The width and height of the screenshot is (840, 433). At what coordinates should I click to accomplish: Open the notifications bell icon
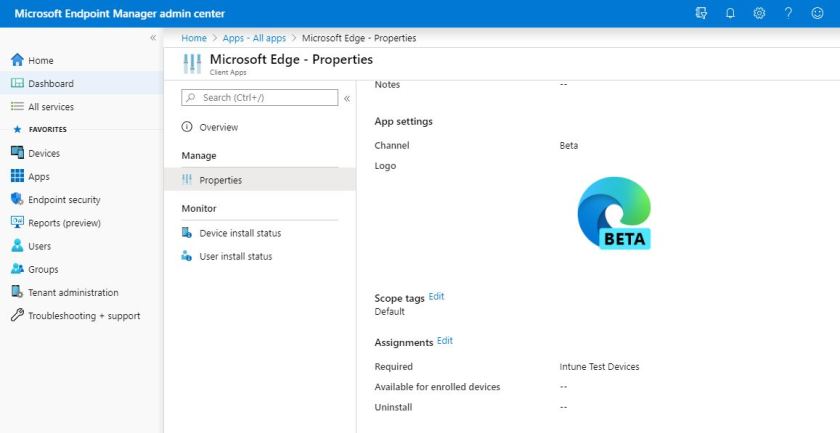[730, 13]
